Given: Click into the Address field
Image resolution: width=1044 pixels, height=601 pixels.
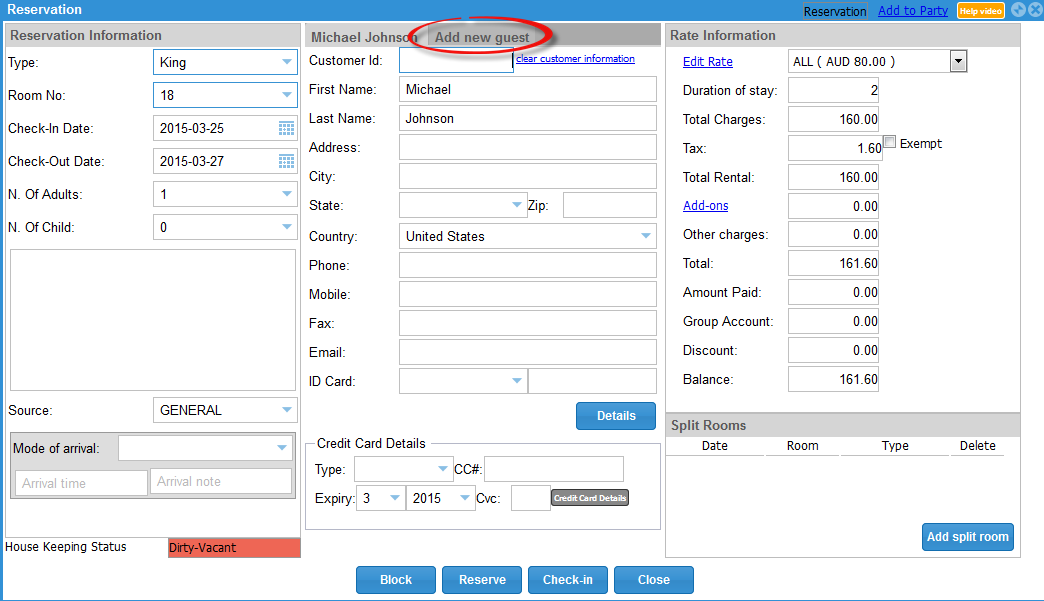Looking at the screenshot, I should point(527,147).
